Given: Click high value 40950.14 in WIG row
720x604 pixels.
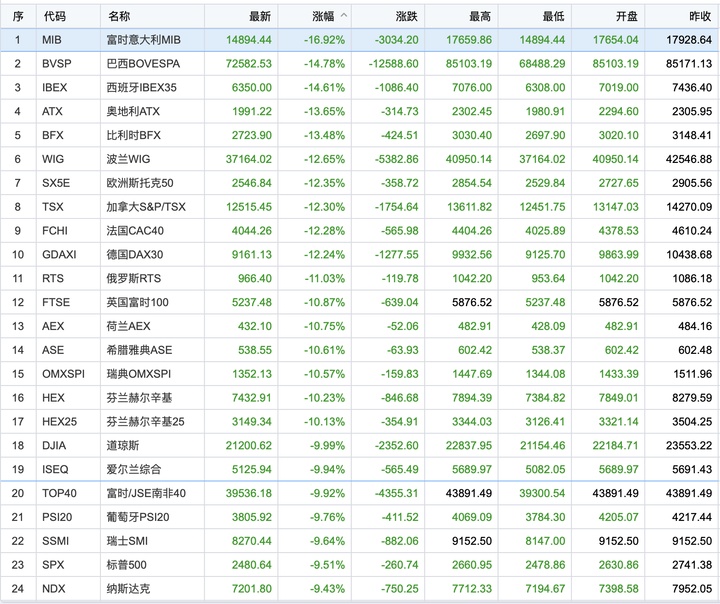Looking at the screenshot, I should [x=468, y=159].
